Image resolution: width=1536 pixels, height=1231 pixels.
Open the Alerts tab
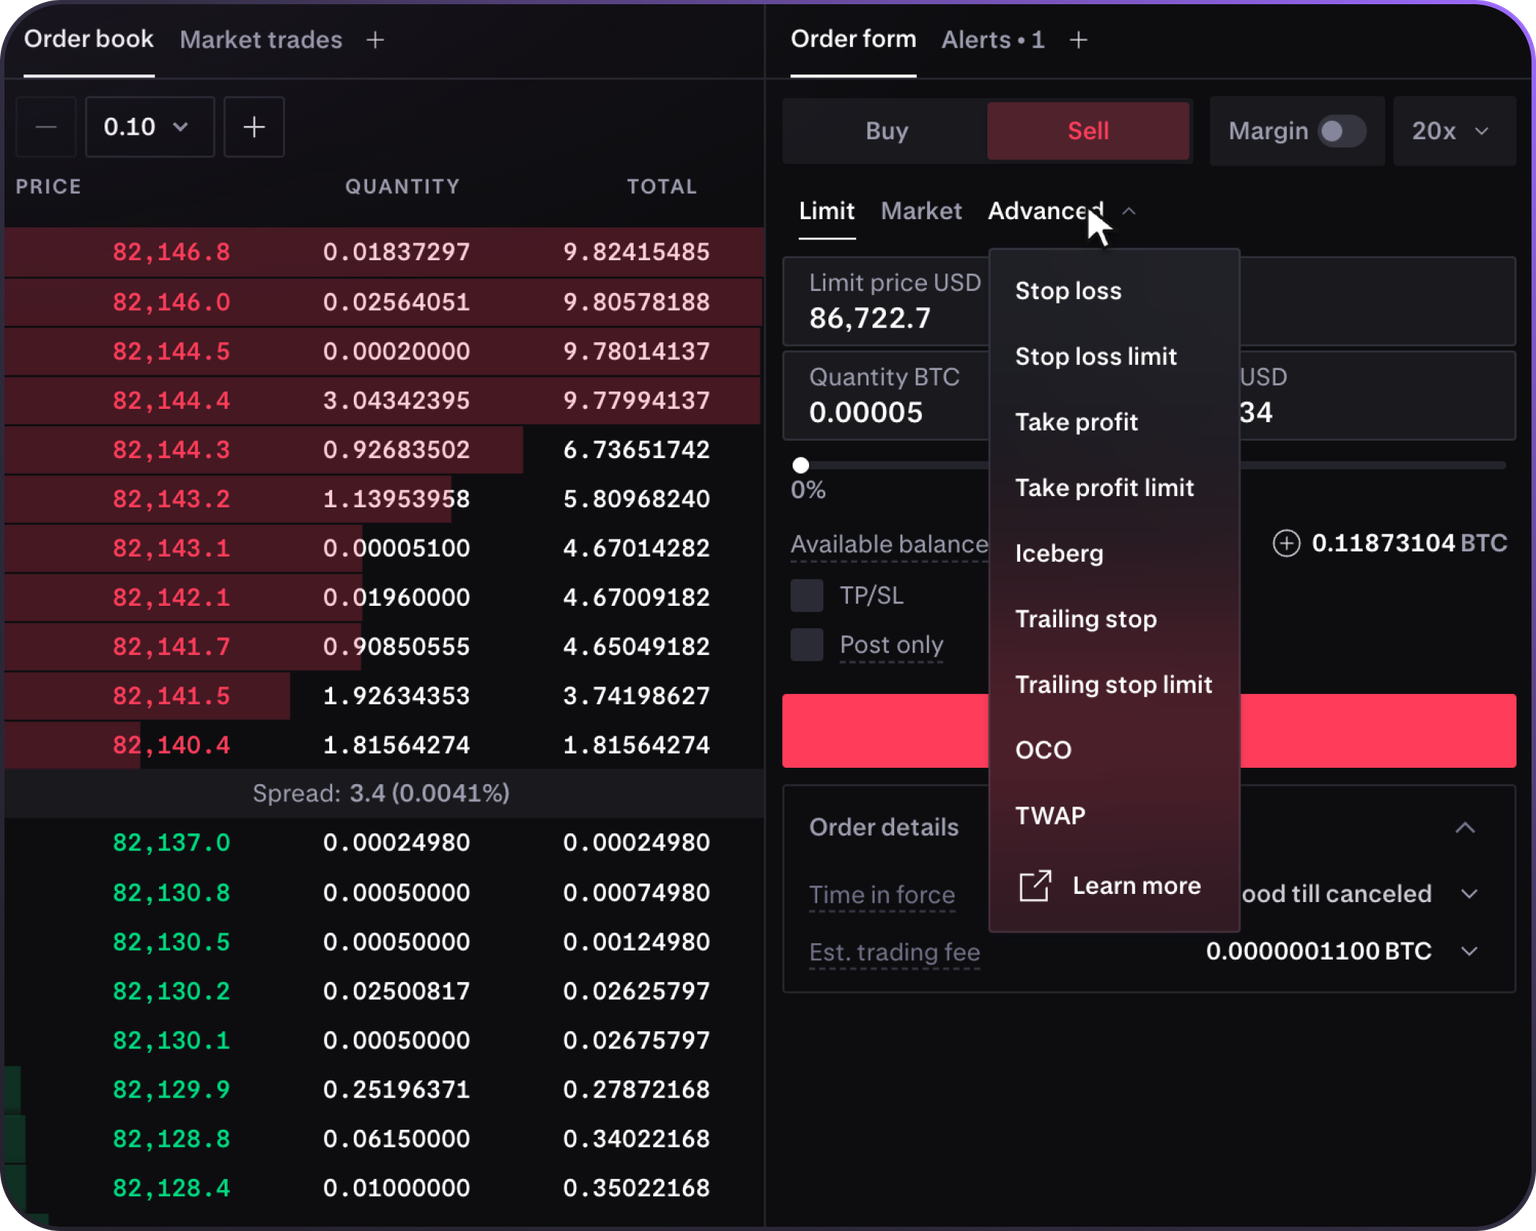pyautogui.click(x=993, y=40)
